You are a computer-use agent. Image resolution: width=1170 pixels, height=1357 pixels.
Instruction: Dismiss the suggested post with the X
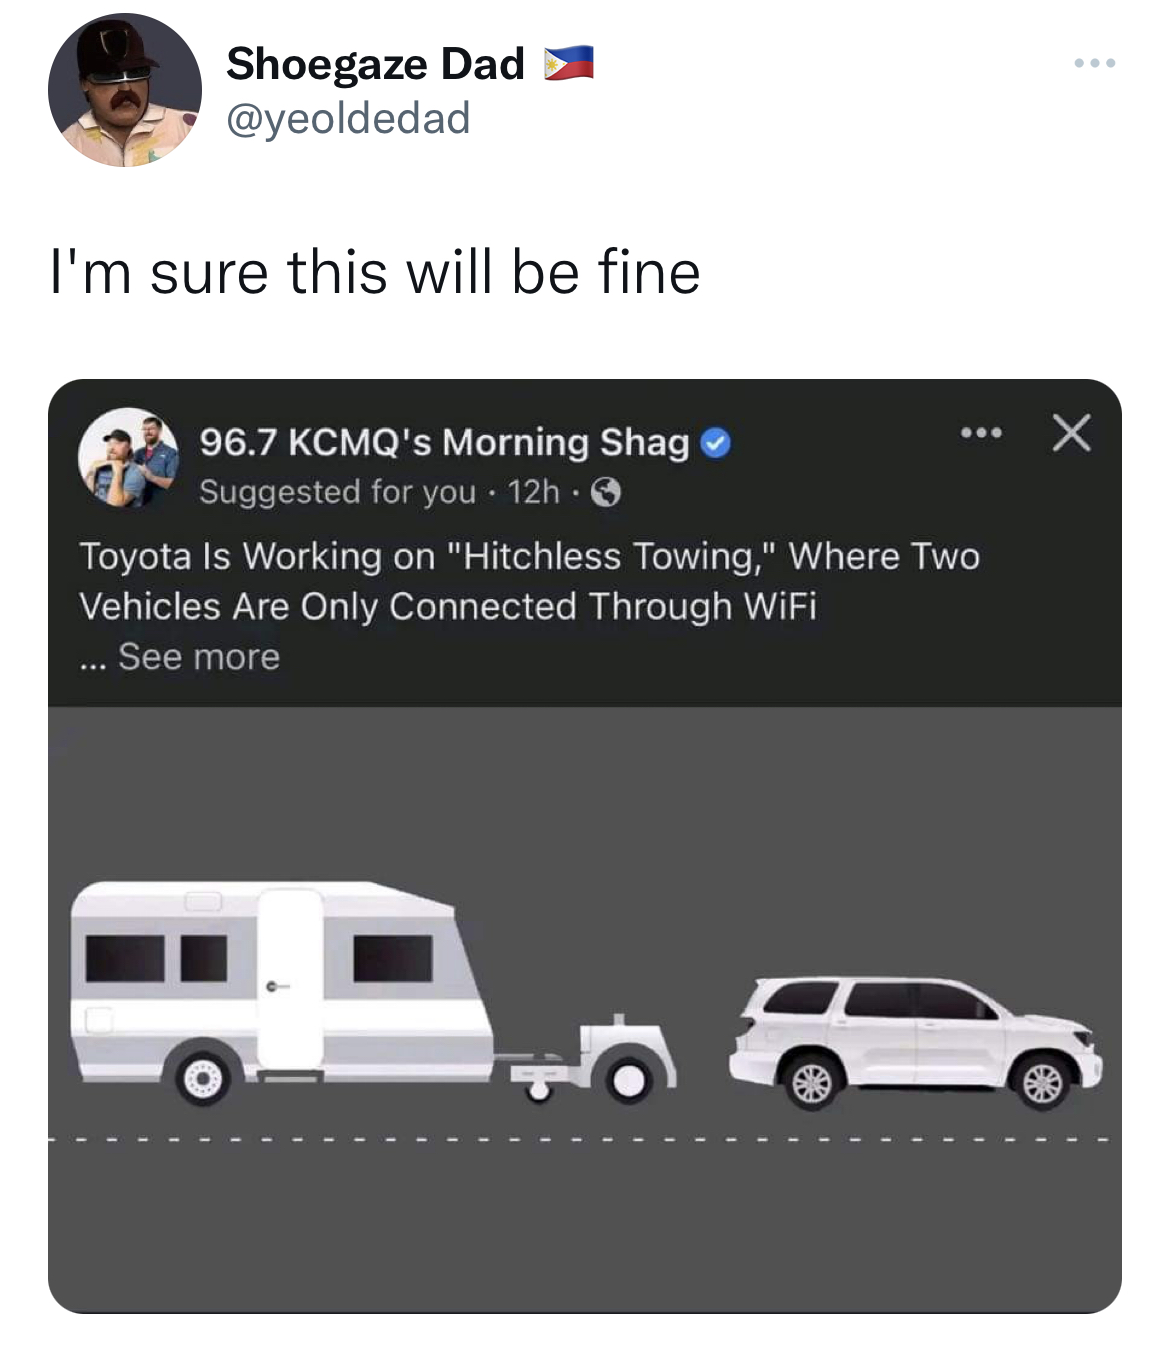point(1071,435)
